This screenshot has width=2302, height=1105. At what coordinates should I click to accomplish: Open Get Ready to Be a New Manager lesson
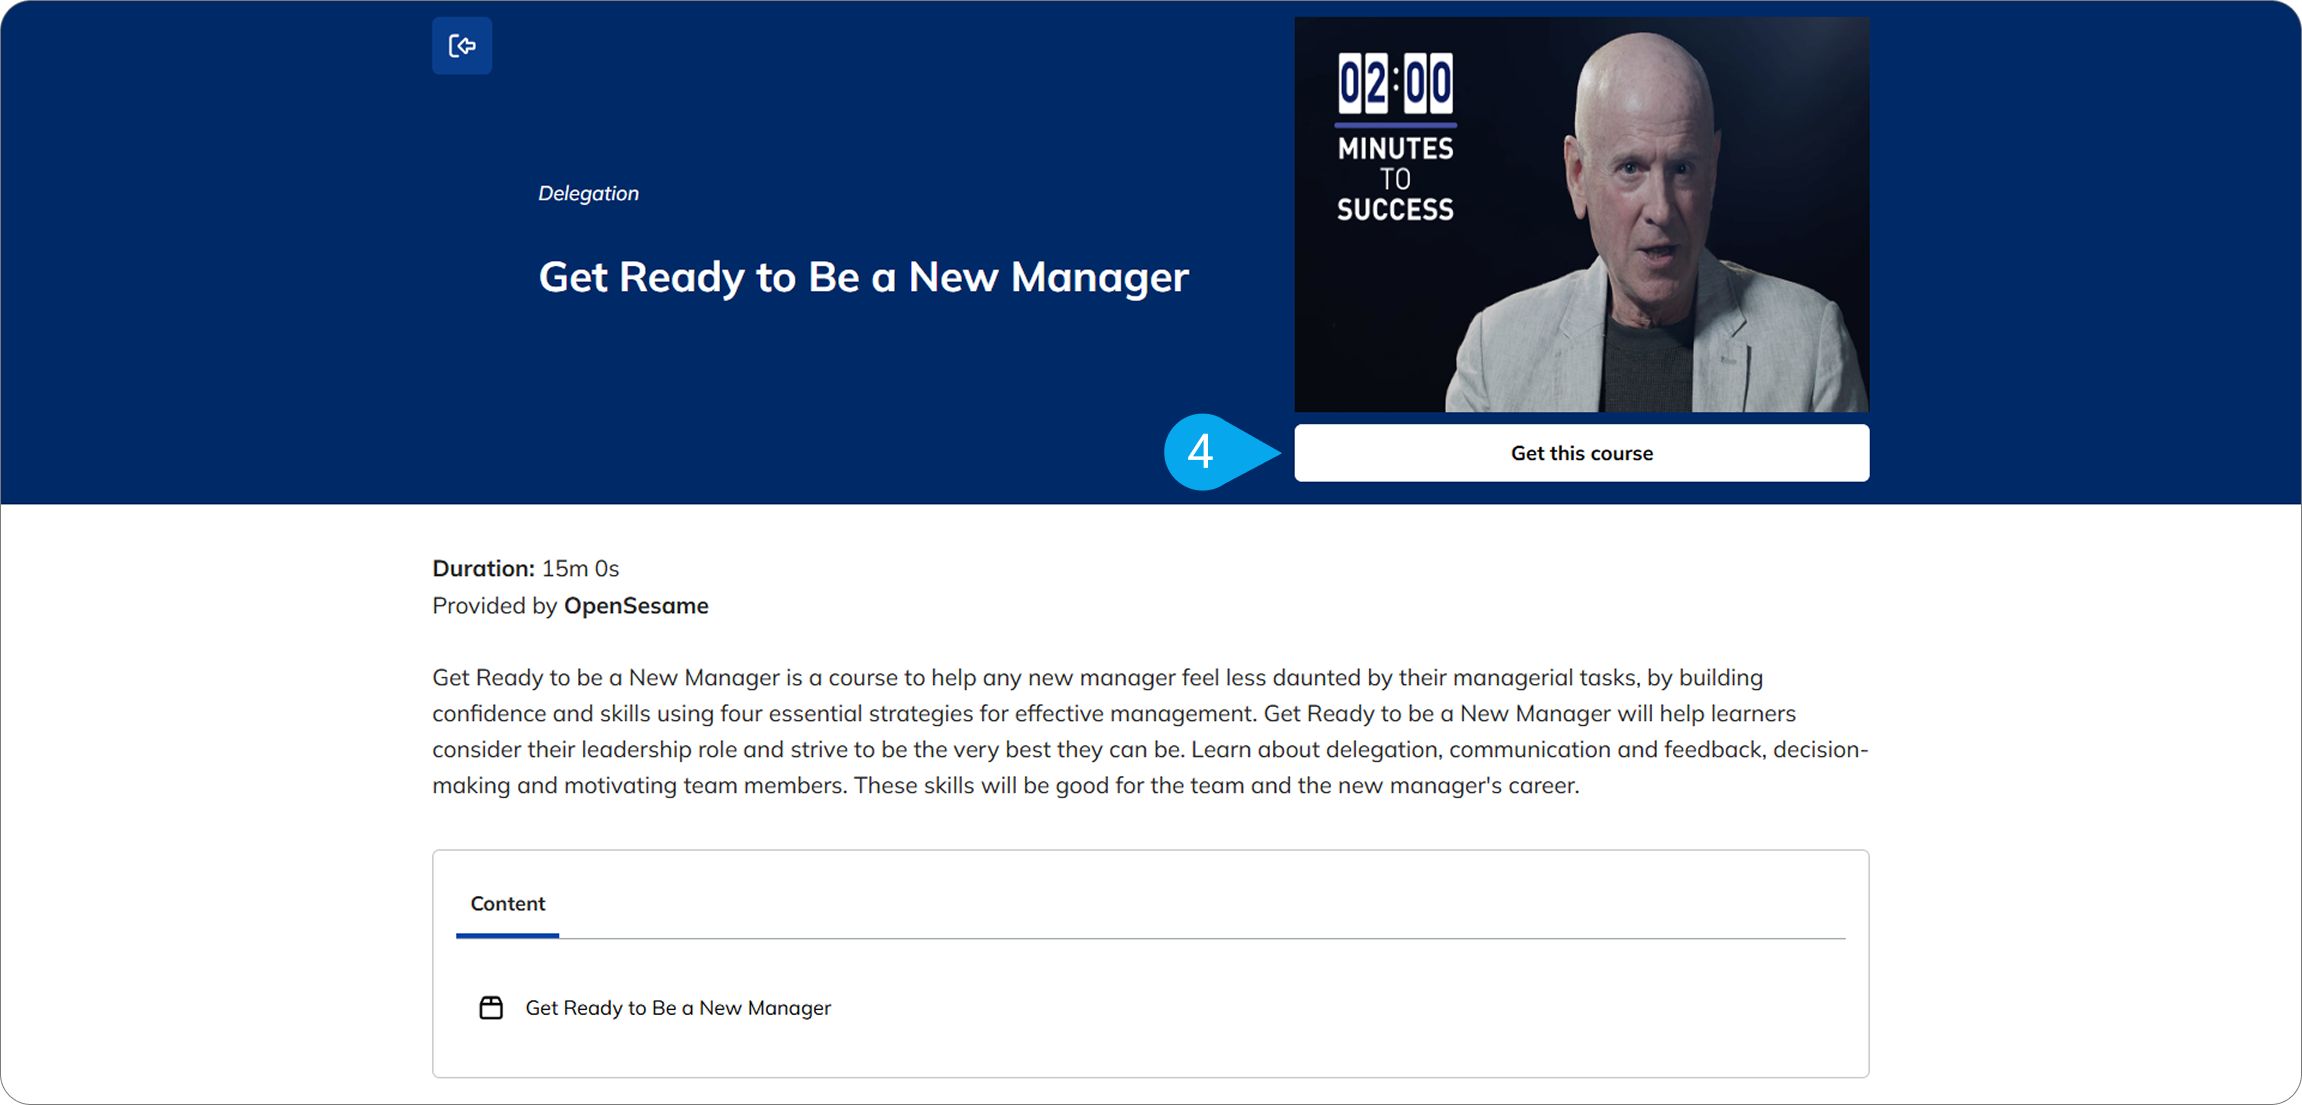pos(678,1008)
